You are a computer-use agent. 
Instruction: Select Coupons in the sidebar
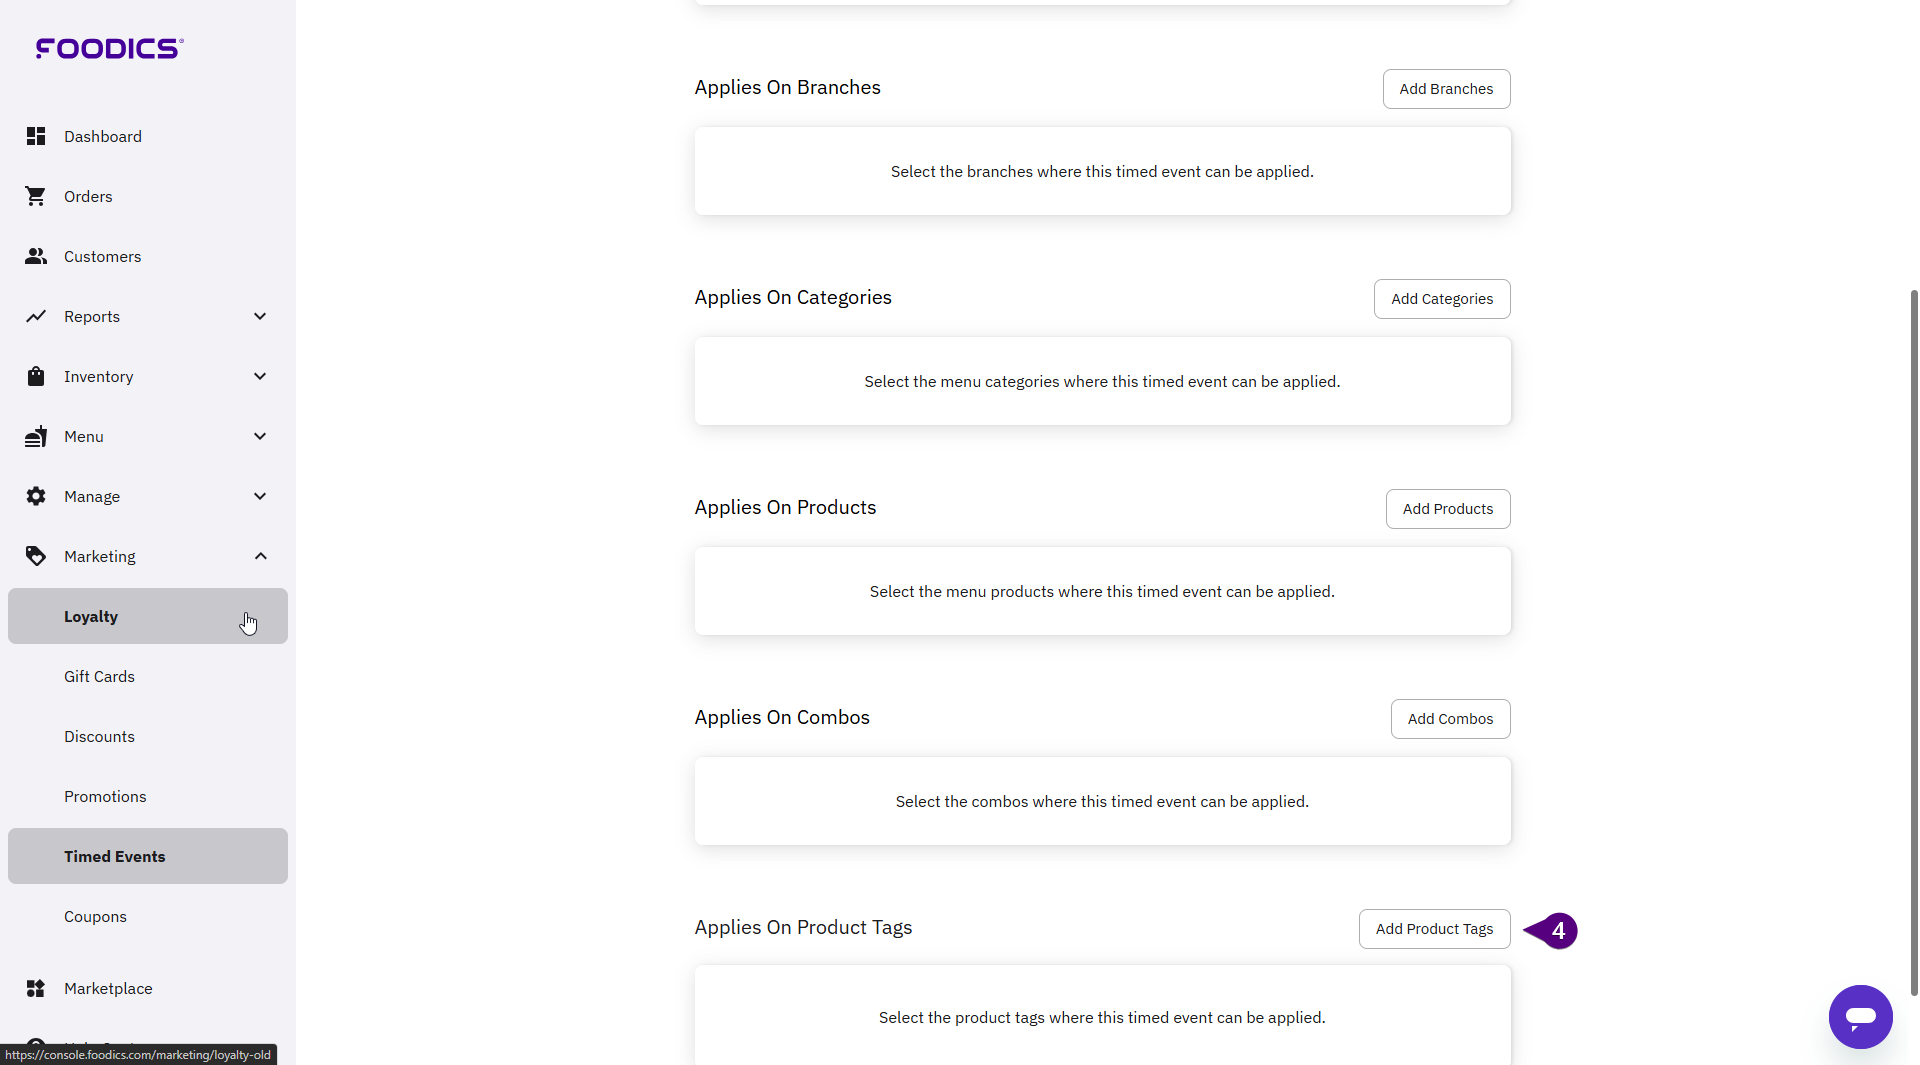tap(95, 916)
